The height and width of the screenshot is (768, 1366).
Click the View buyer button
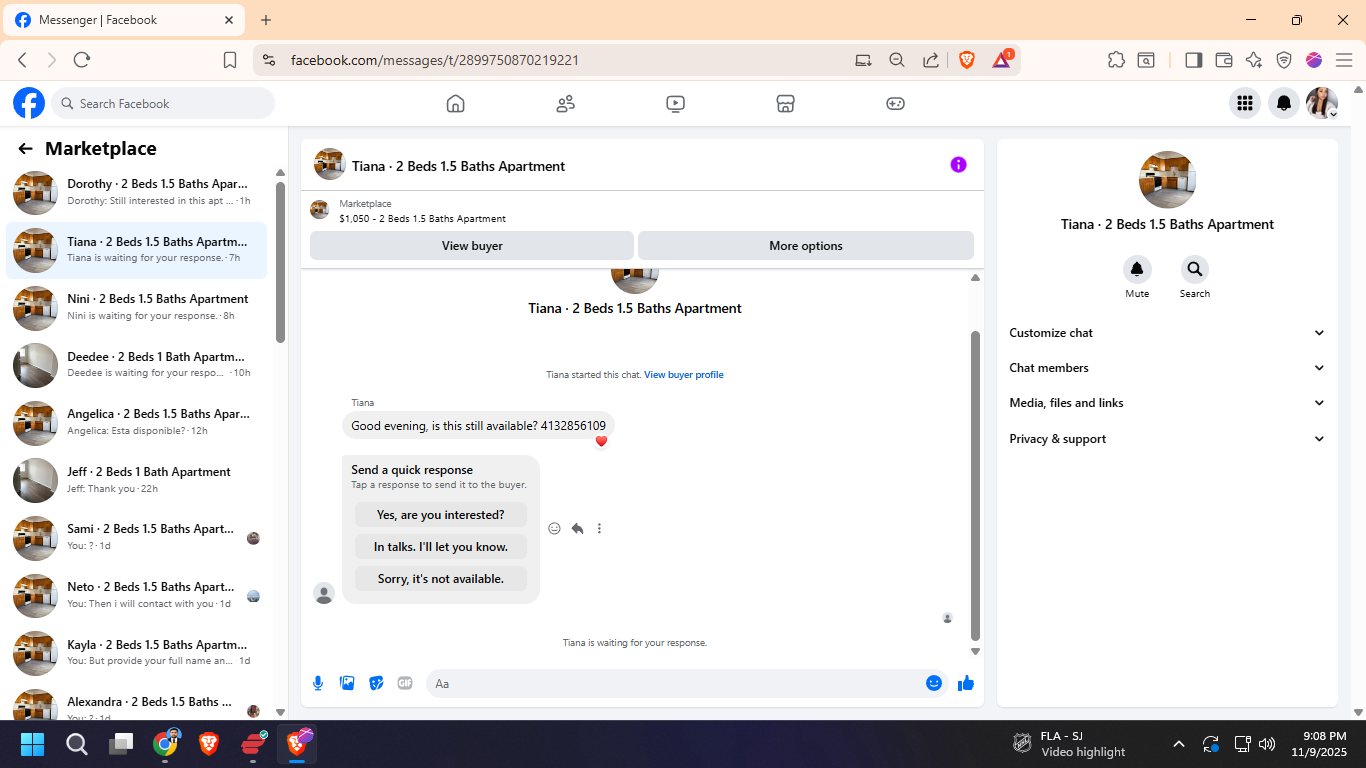point(472,246)
